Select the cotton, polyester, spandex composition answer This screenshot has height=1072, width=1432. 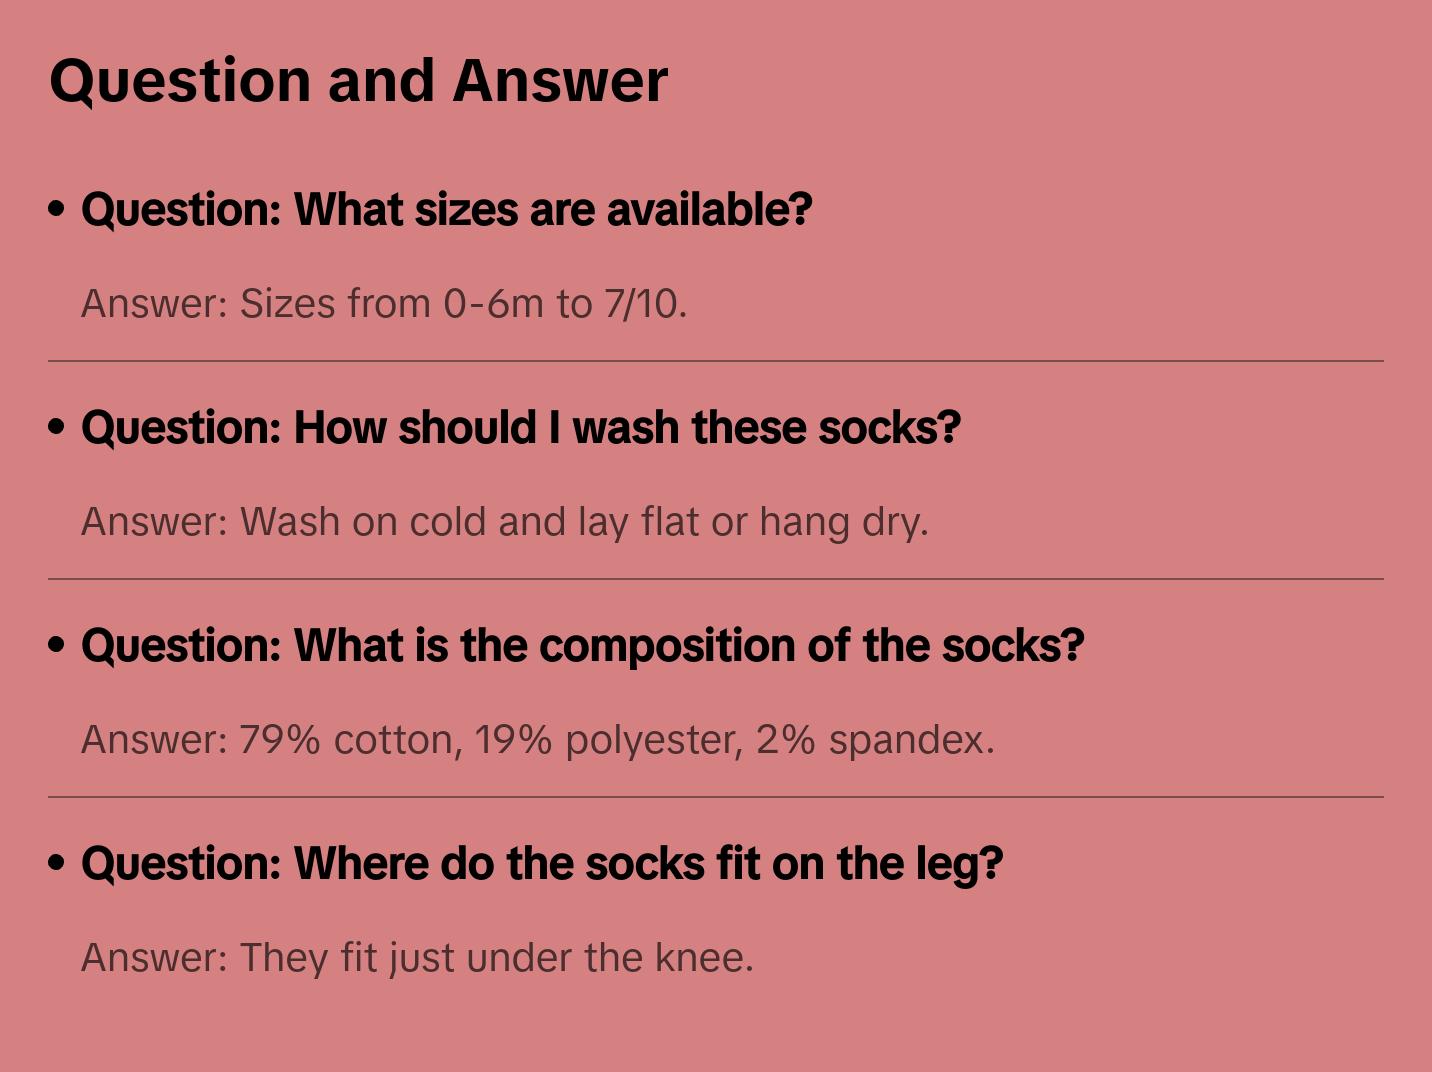(538, 740)
